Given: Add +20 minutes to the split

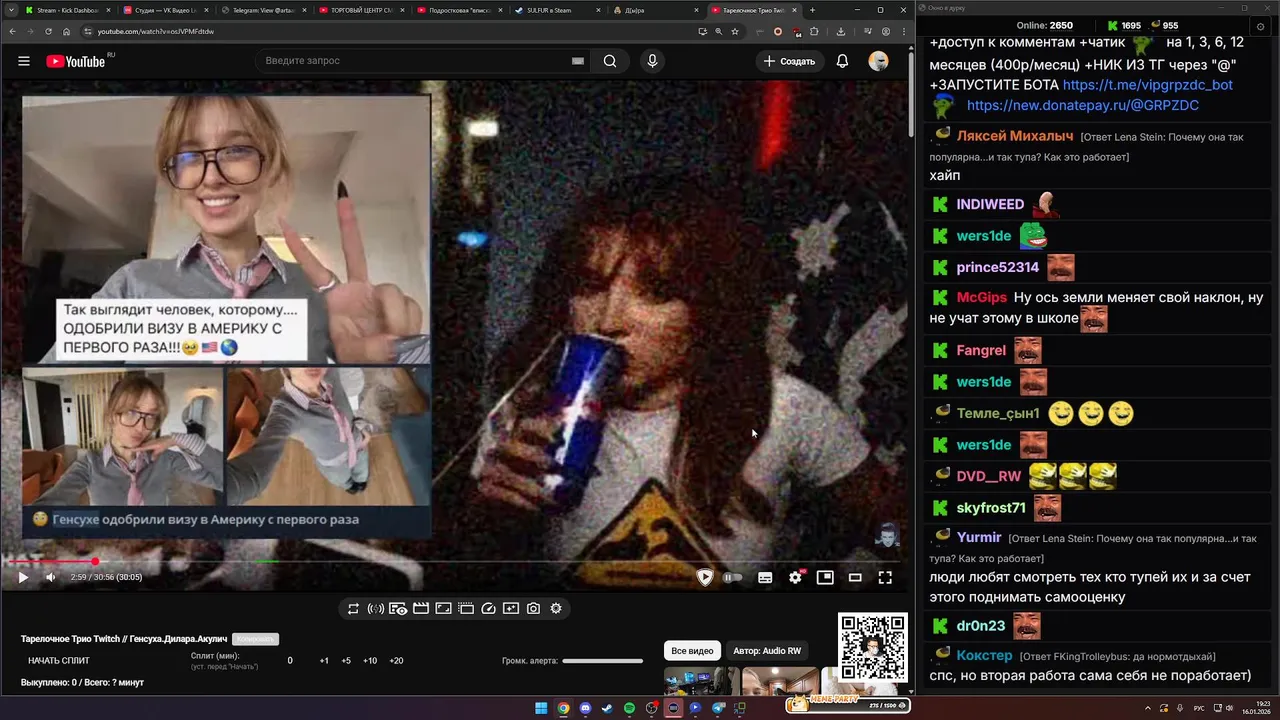Looking at the screenshot, I should [x=396, y=661].
